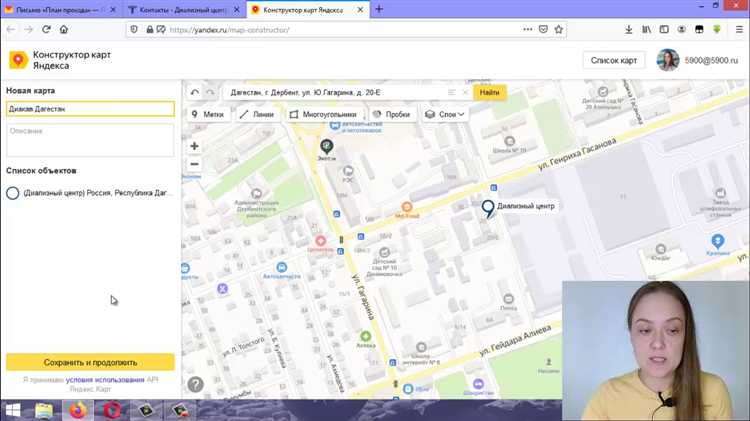Select Диализный центр object in the list
The width and height of the screenshot is (750, 421).
tap(97, 192)
